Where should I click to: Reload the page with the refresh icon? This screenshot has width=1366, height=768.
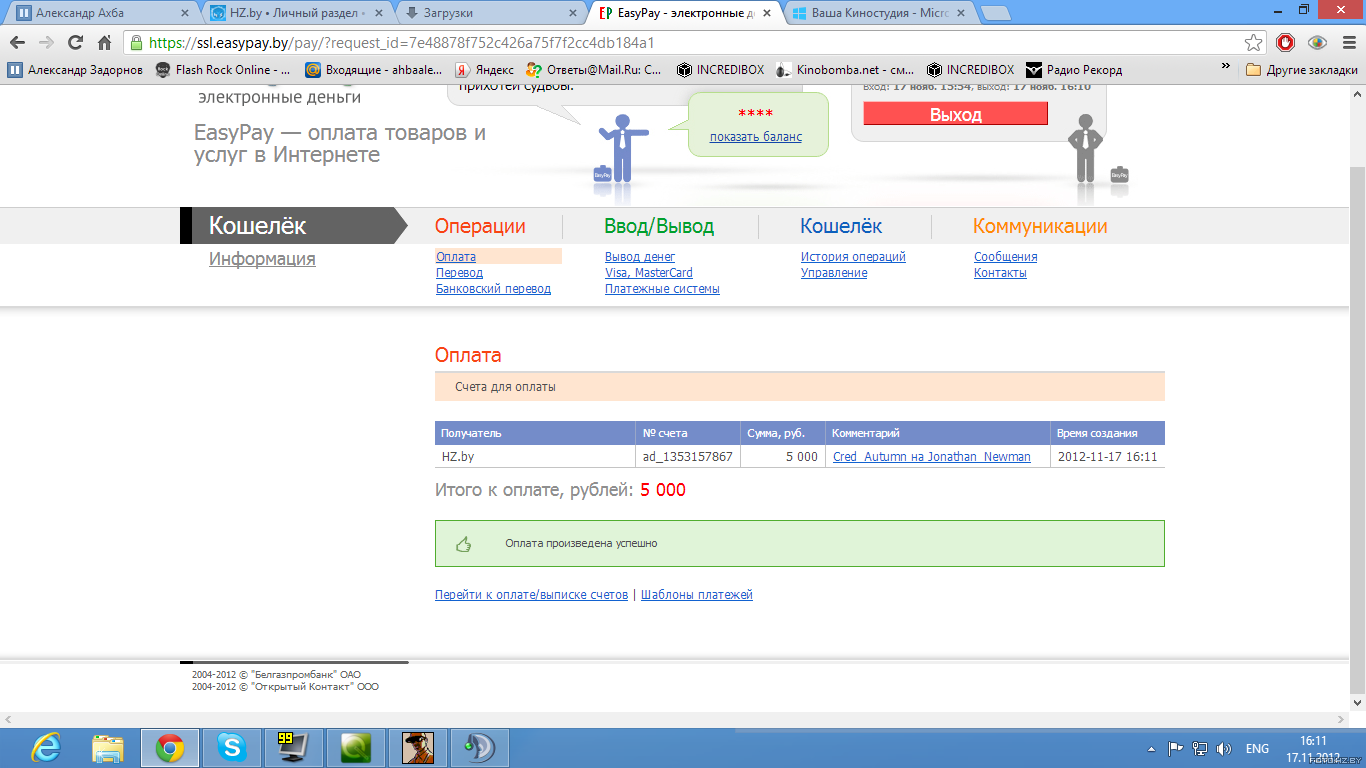(75, 43)
